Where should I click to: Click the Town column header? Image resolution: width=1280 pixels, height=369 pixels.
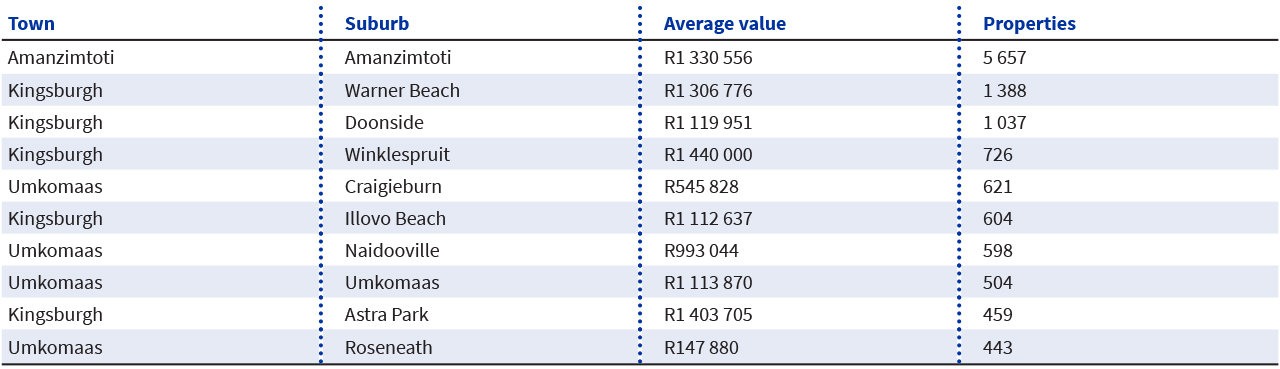(31, 23)
